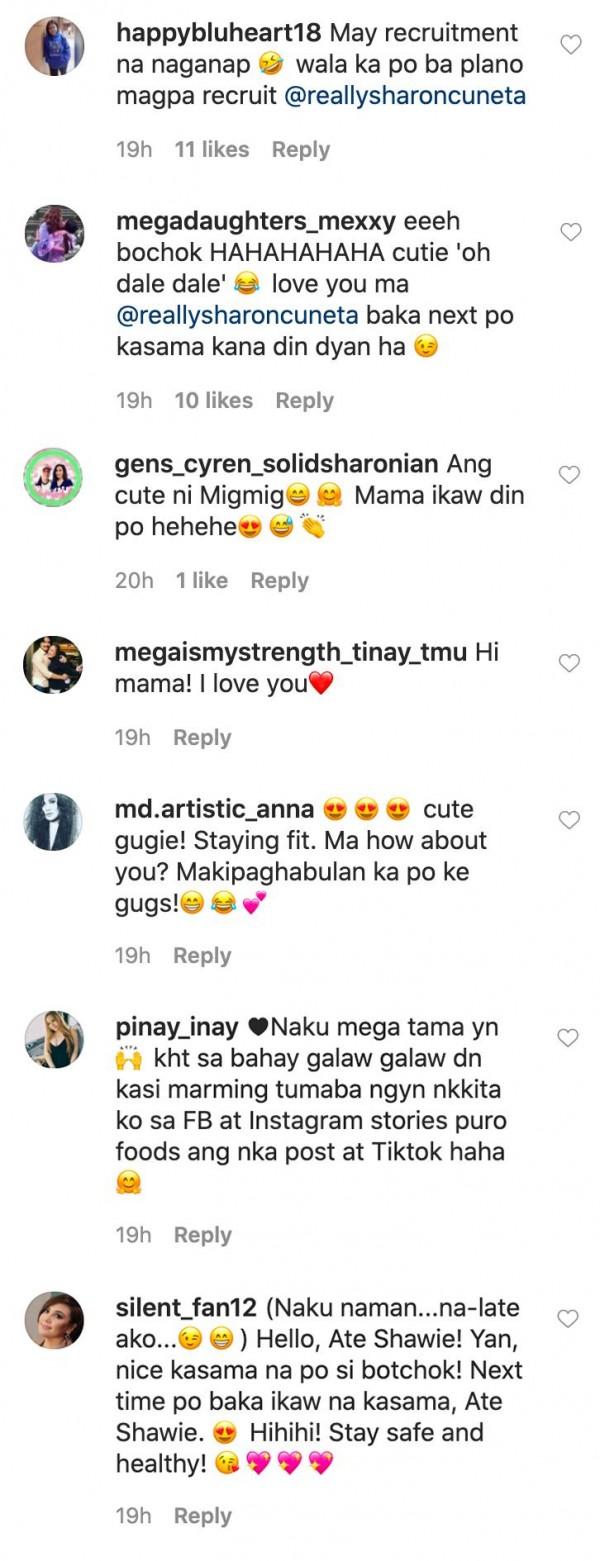
Task: View the 10 likes list
Action: pyautogui.click(x=213, y=401)
